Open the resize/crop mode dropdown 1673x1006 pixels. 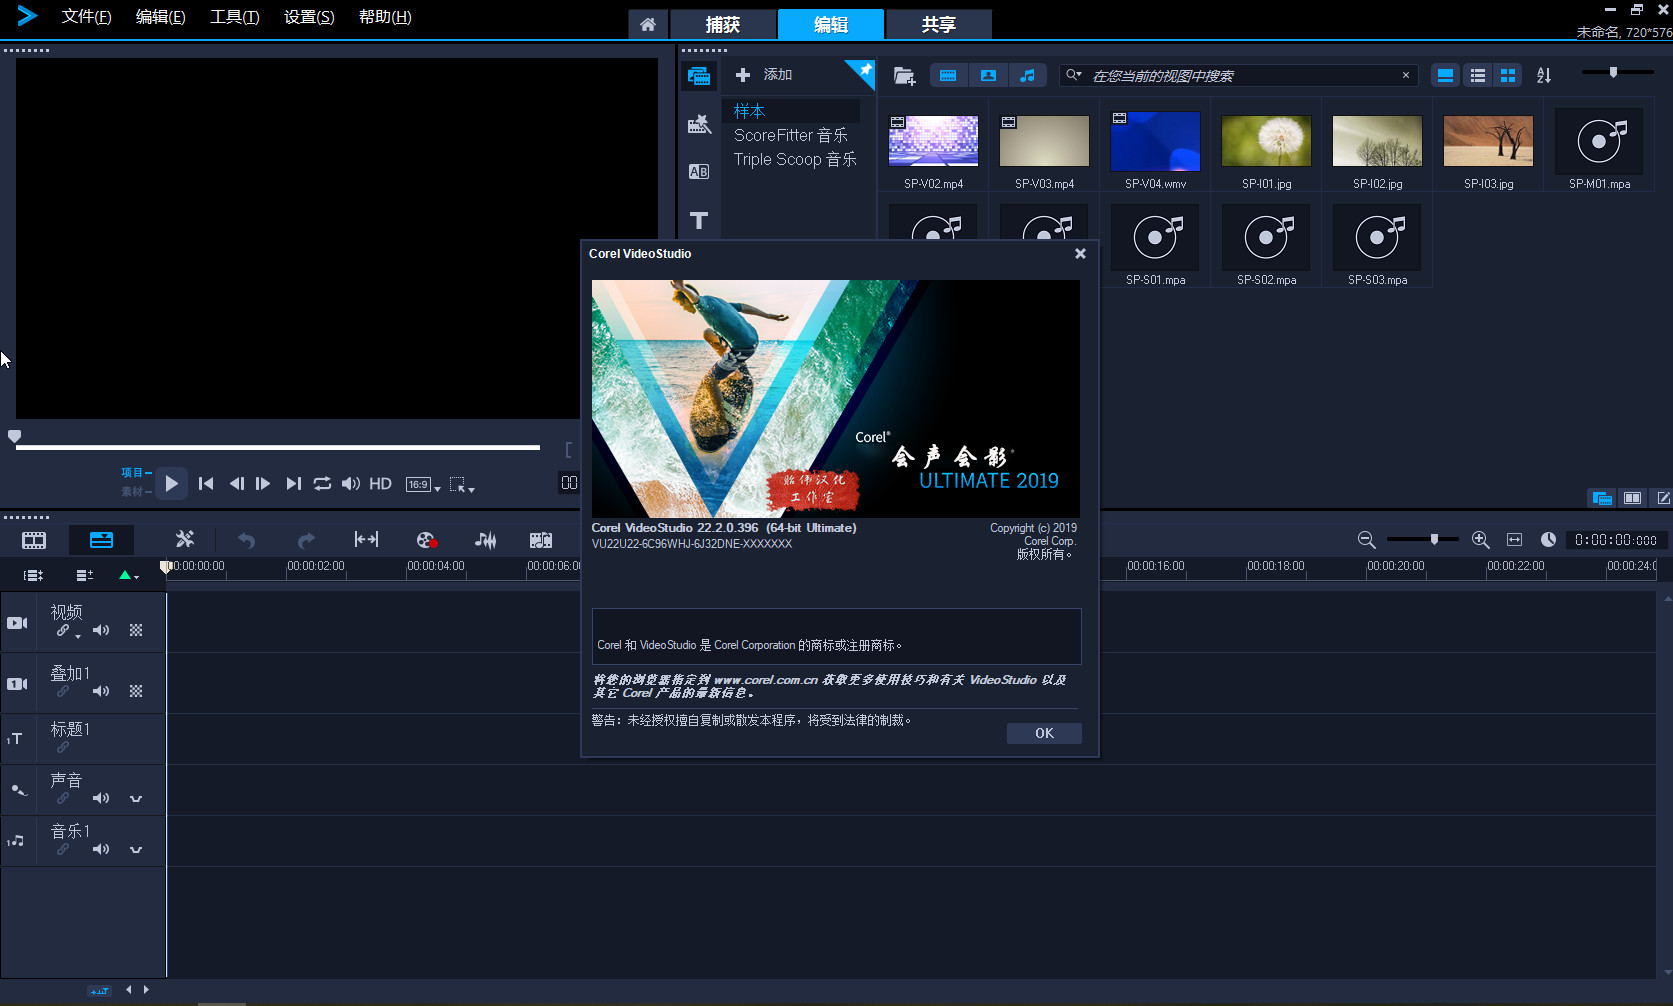(461, 485)
